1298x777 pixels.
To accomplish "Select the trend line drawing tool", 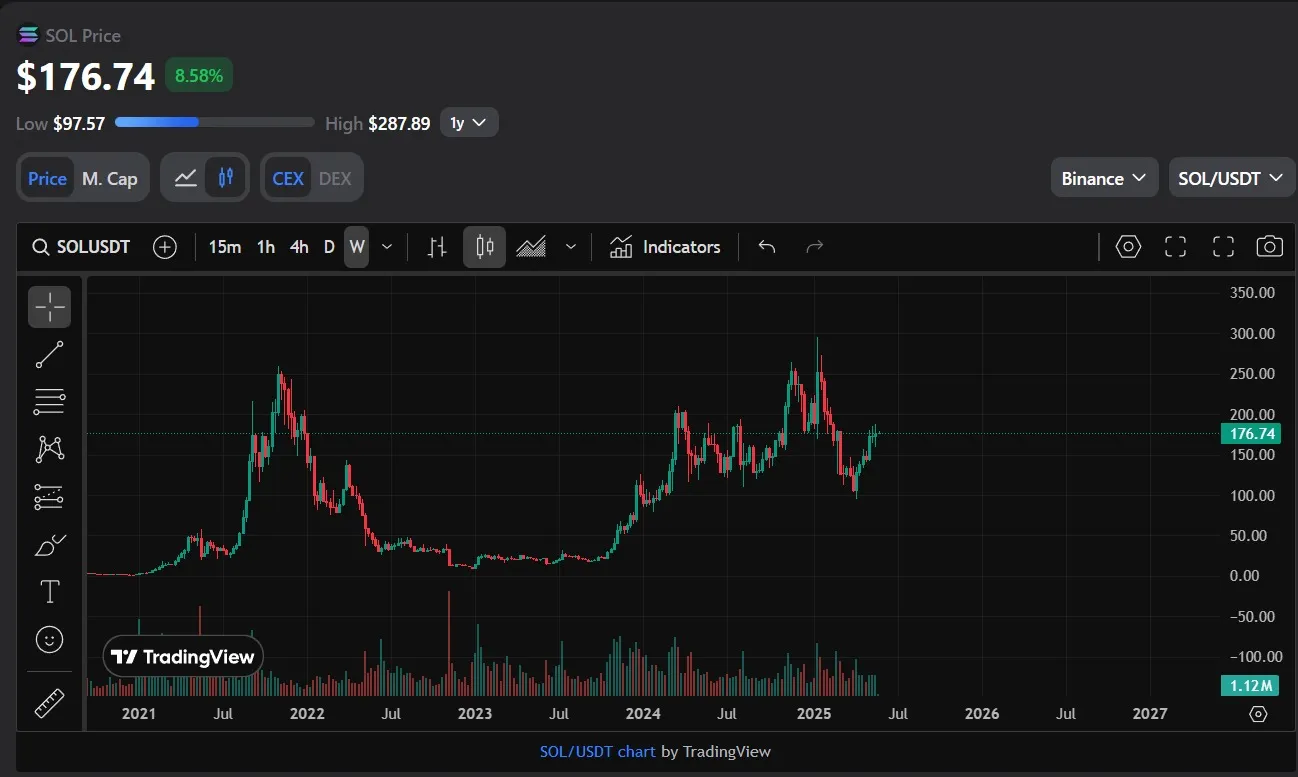I will tap(49, 354).
